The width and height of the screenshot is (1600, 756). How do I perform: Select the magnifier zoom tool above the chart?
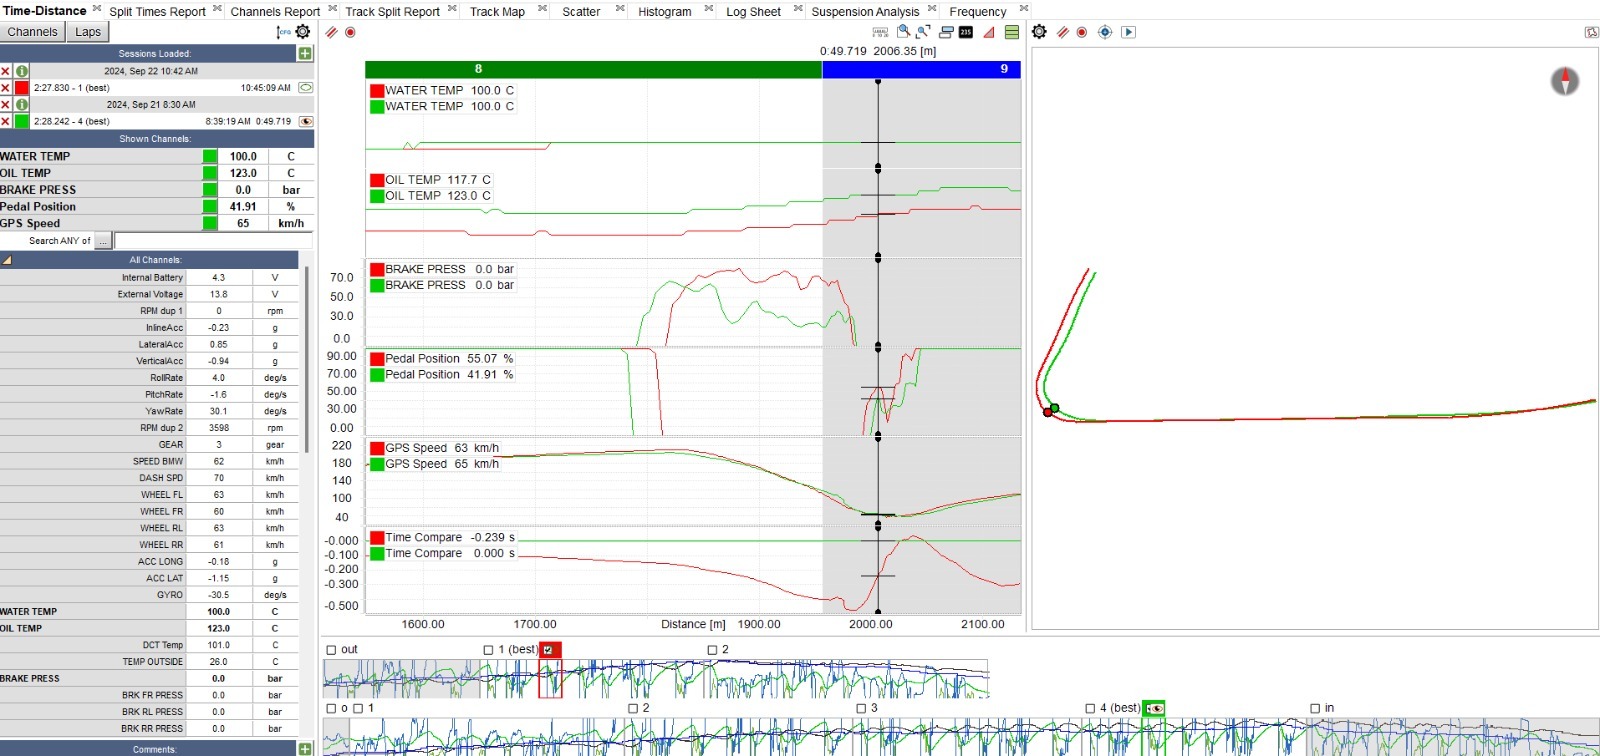point(904,32)
